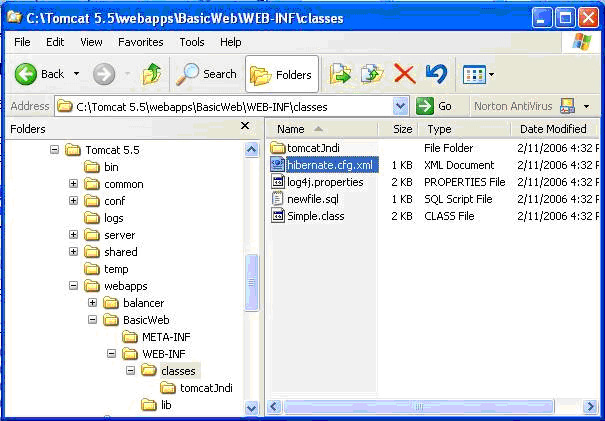Click the blue Undo arrow icon

pyautogui.click(x=435, y=74)
